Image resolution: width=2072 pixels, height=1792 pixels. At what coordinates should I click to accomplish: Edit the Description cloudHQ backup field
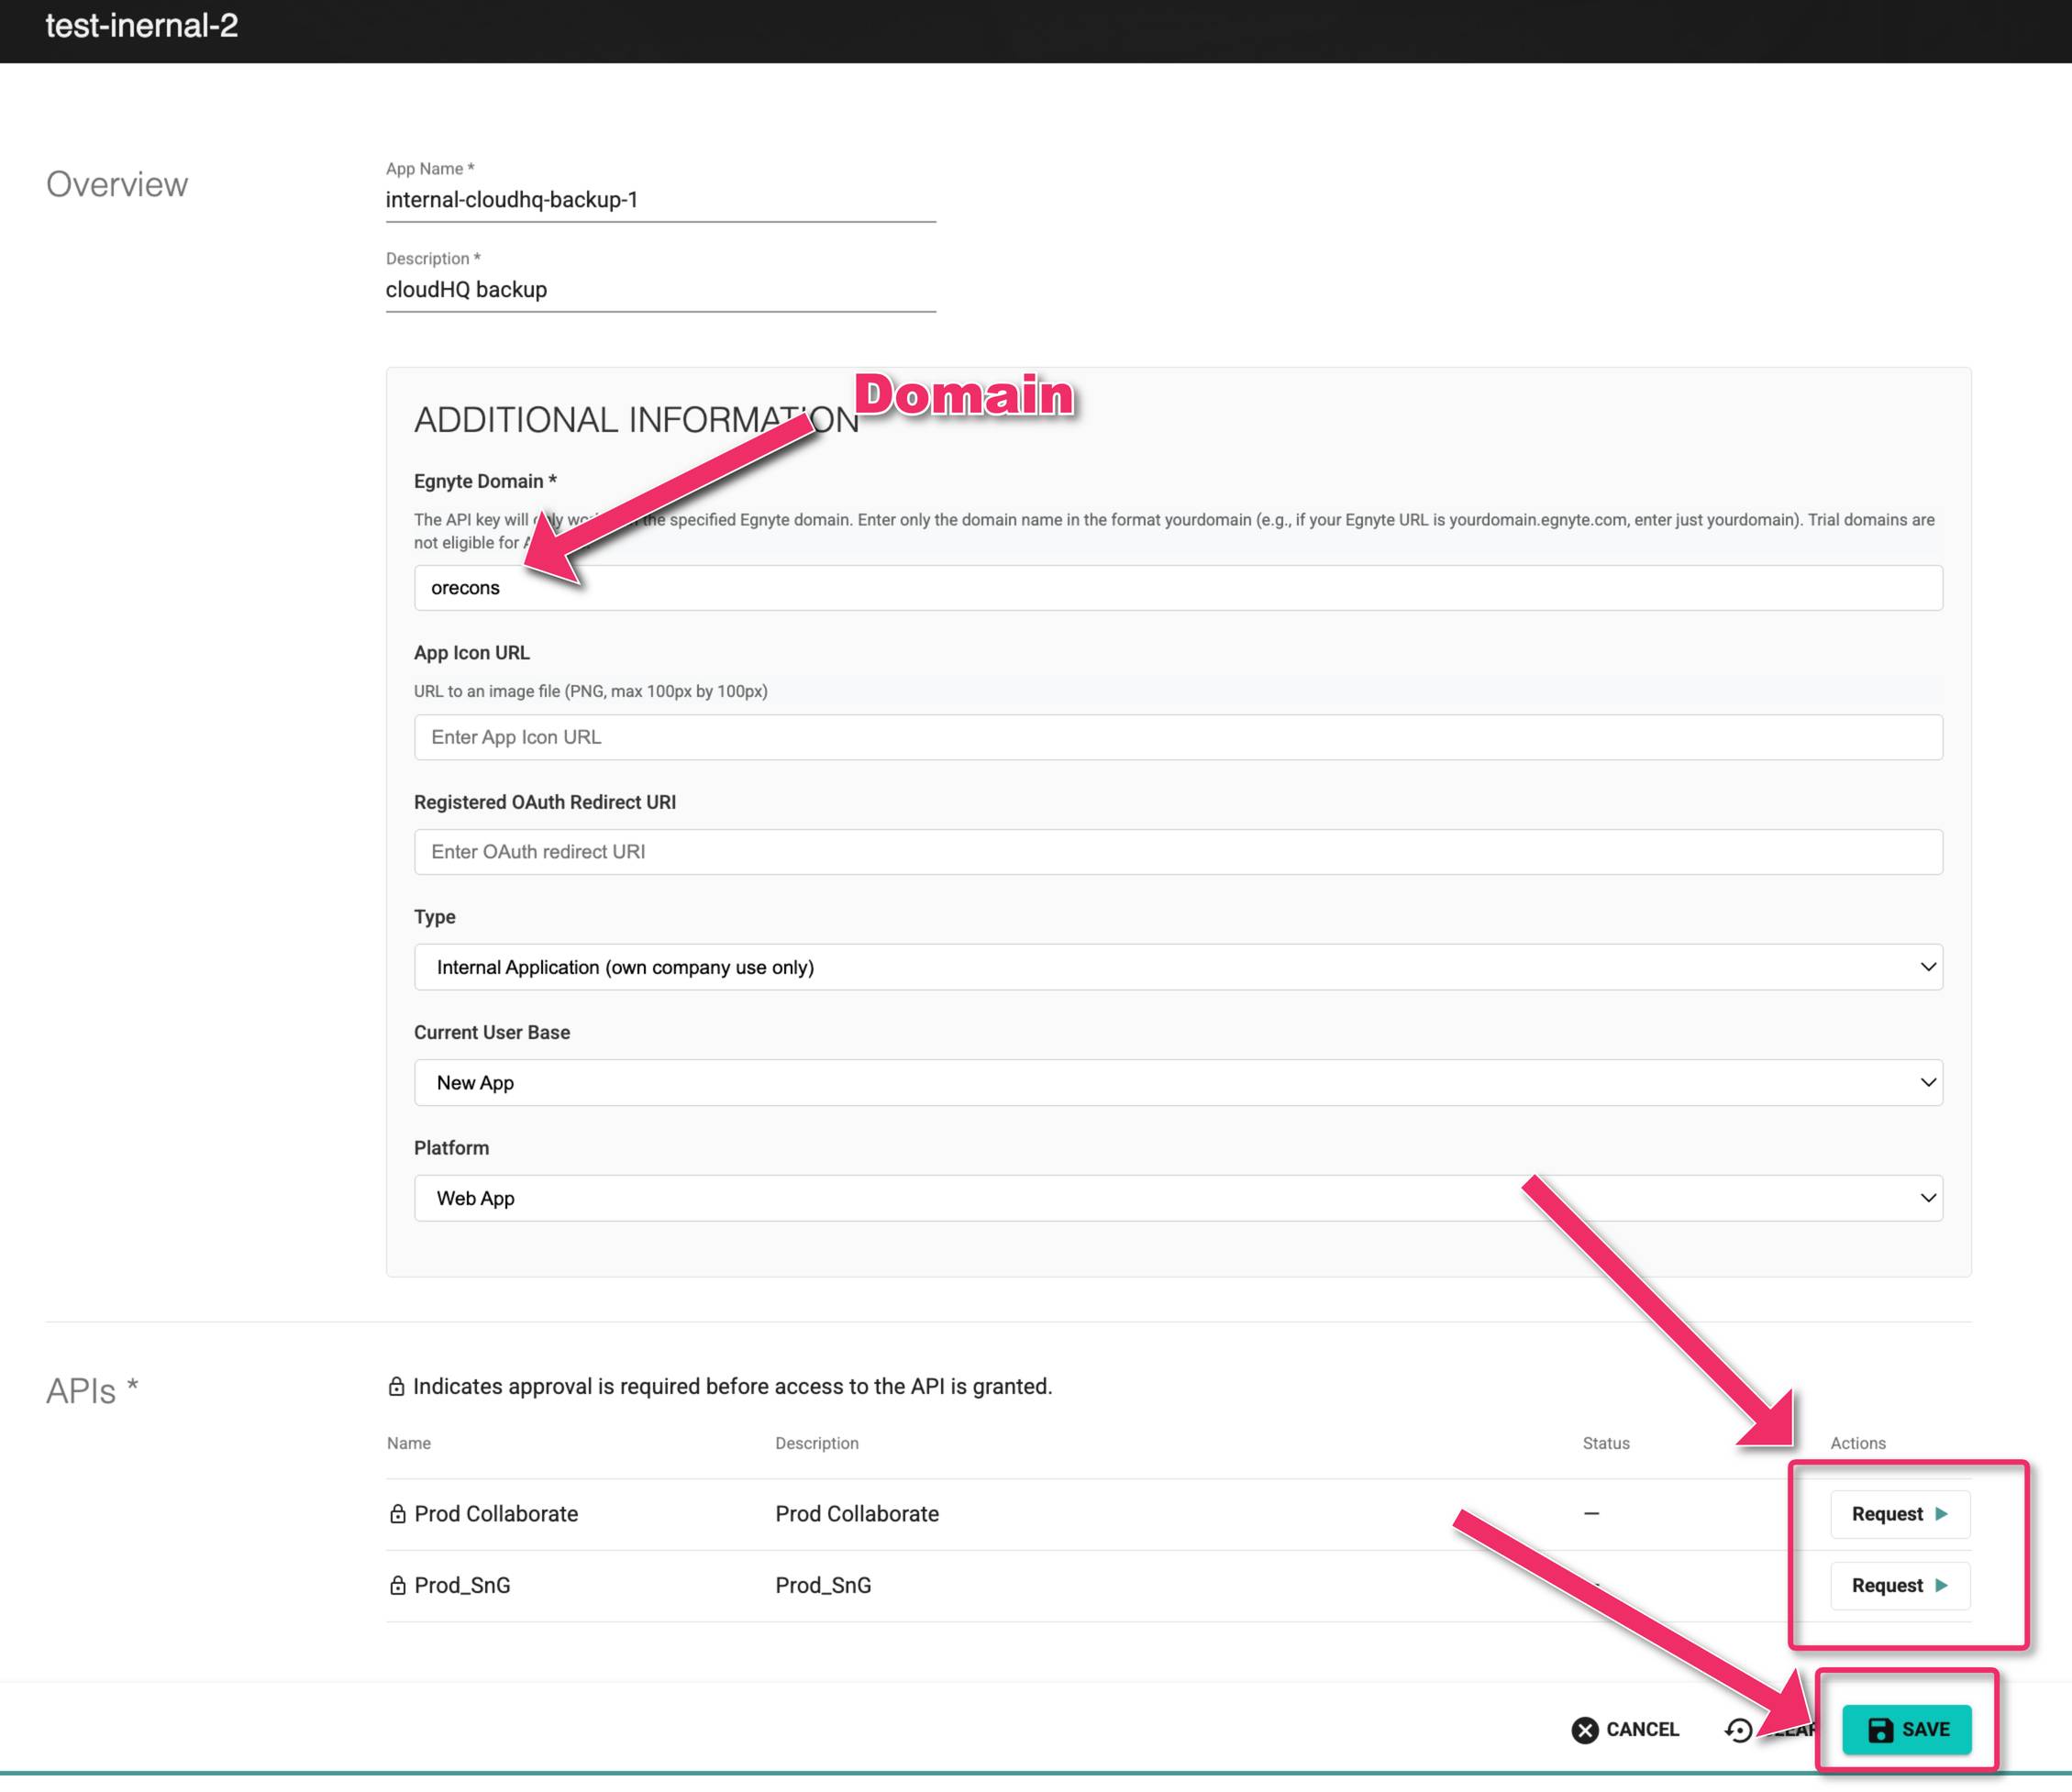660,290
